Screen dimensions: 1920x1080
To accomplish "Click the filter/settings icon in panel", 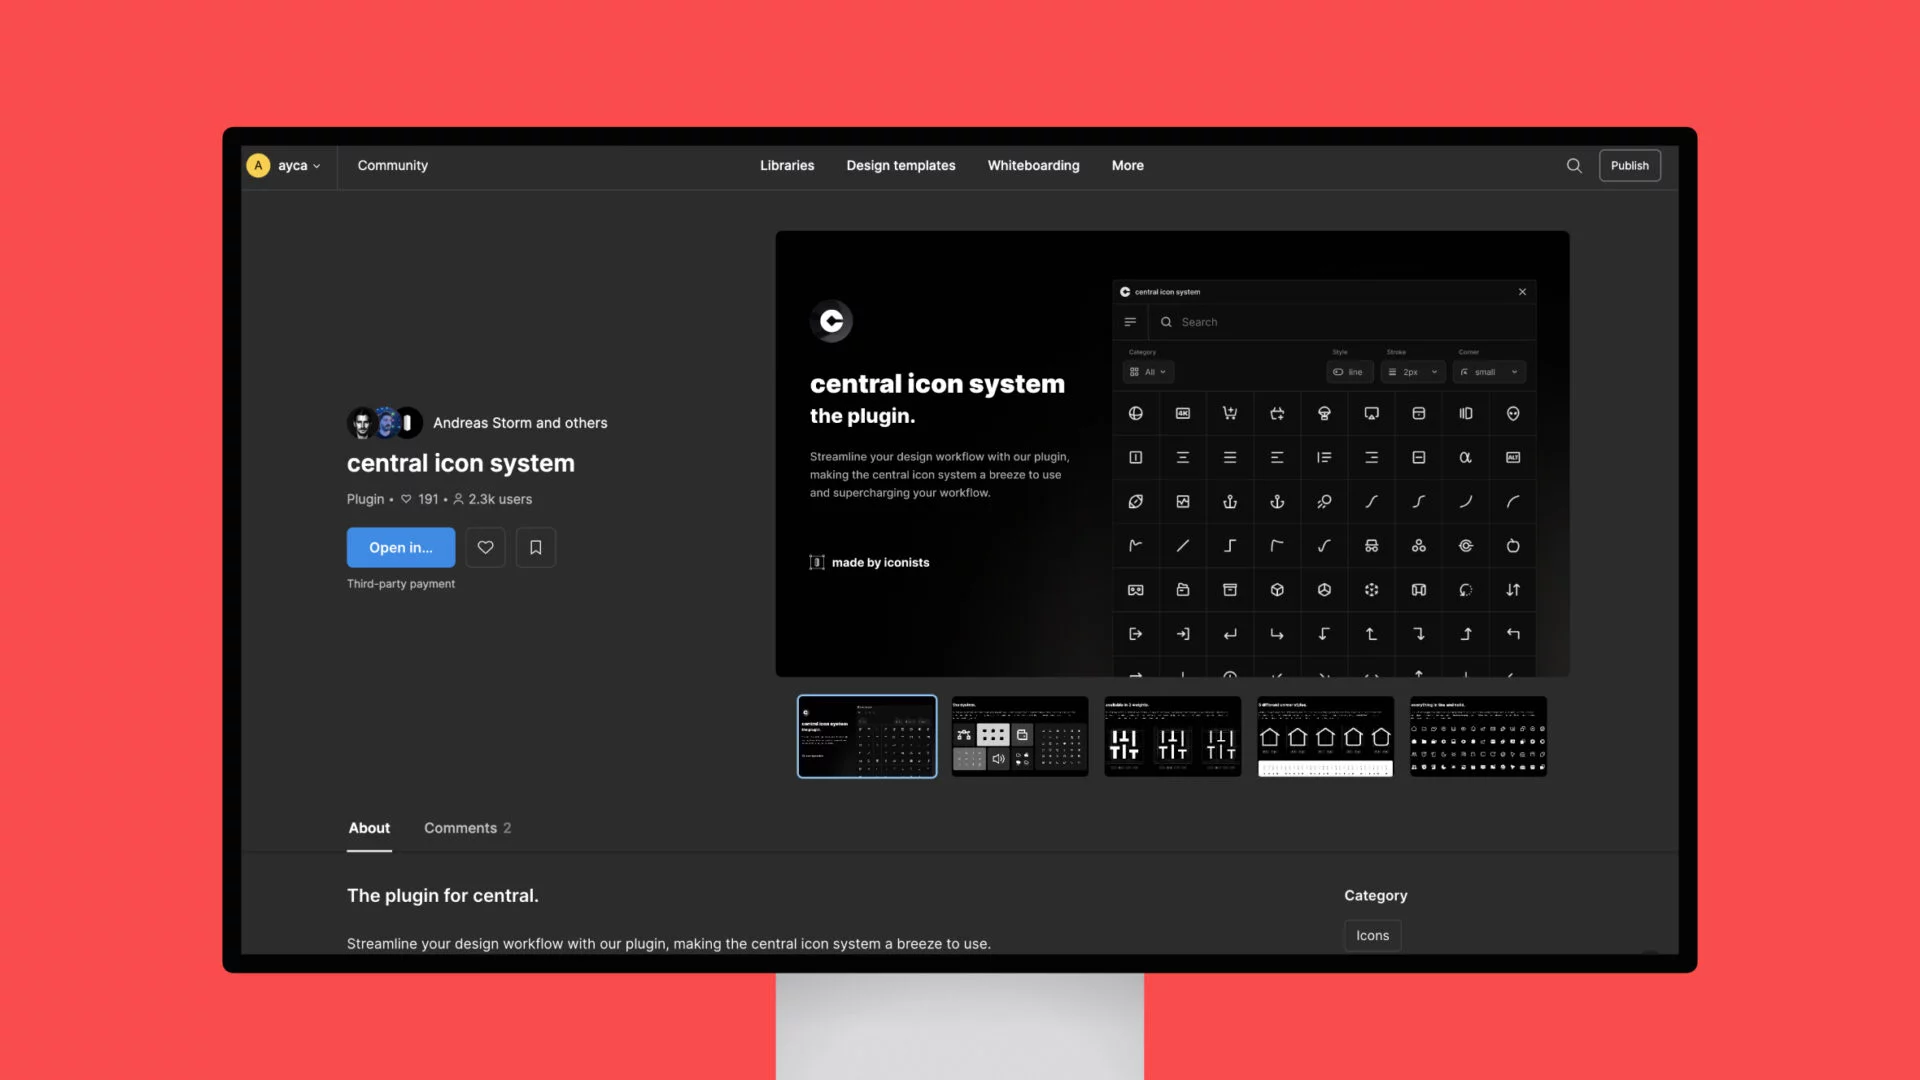I will click(x=1130, y=322).
